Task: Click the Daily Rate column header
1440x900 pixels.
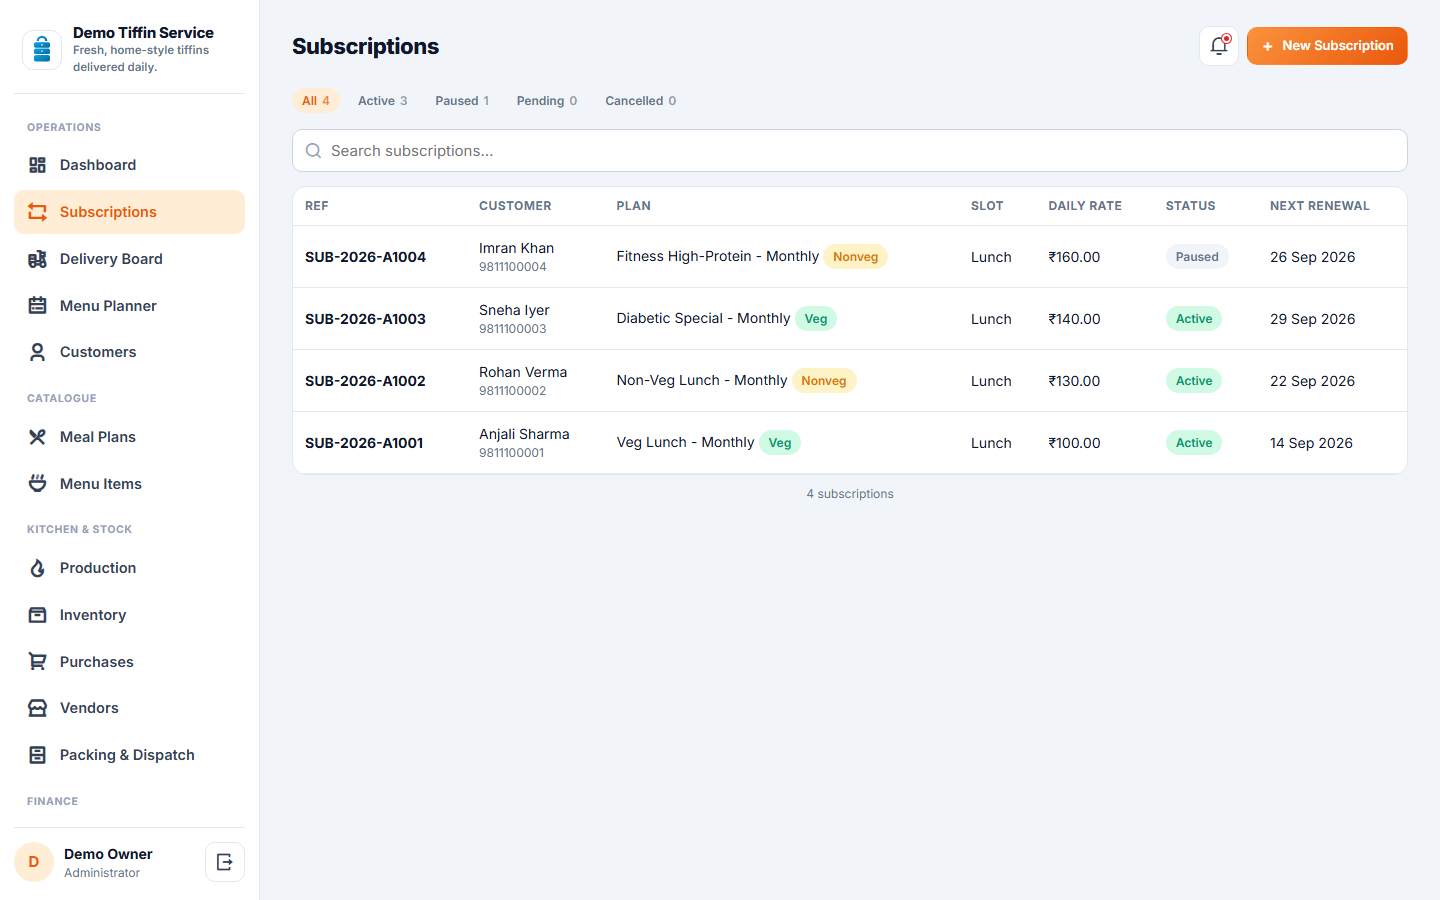Action: pos(1085,206)
